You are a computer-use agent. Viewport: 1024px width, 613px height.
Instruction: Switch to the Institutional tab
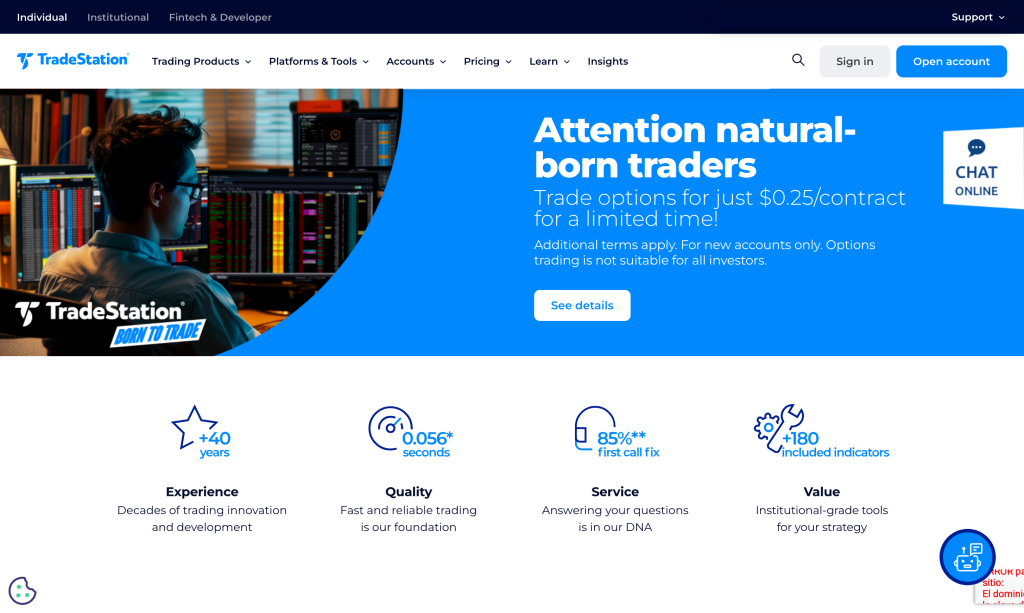coord(118,17)
